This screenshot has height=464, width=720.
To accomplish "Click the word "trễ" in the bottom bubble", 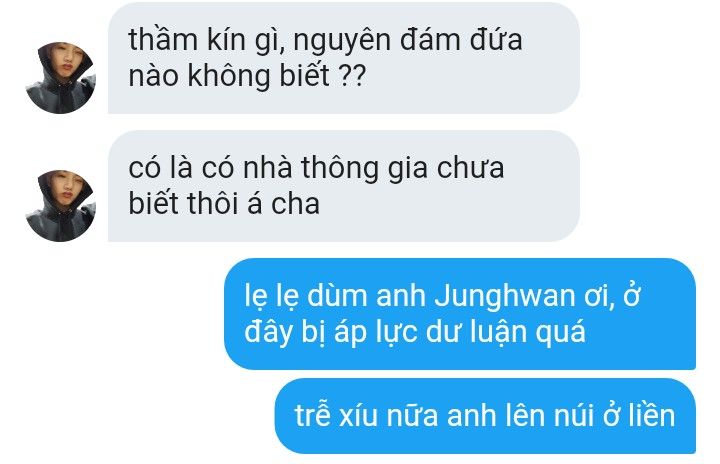I will [x=312, y=414].
